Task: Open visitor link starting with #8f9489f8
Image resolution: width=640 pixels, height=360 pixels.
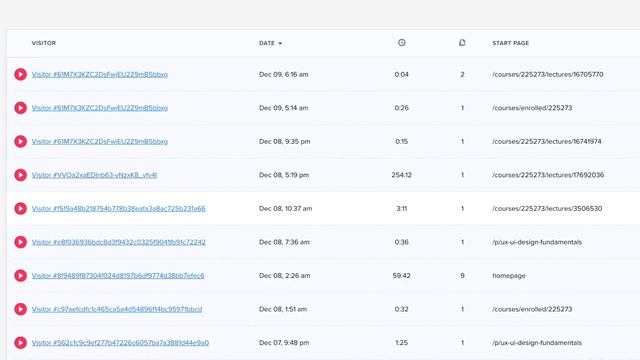Action: (118, 276)
